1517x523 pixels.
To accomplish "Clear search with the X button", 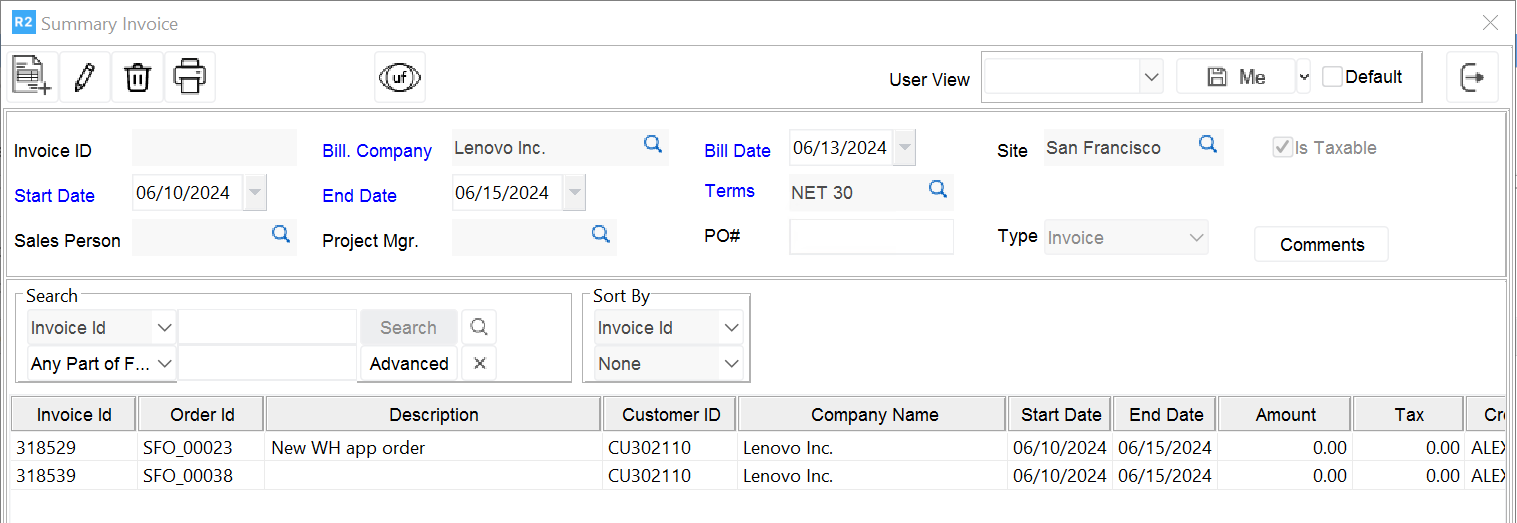I will [x=479, y=364].
